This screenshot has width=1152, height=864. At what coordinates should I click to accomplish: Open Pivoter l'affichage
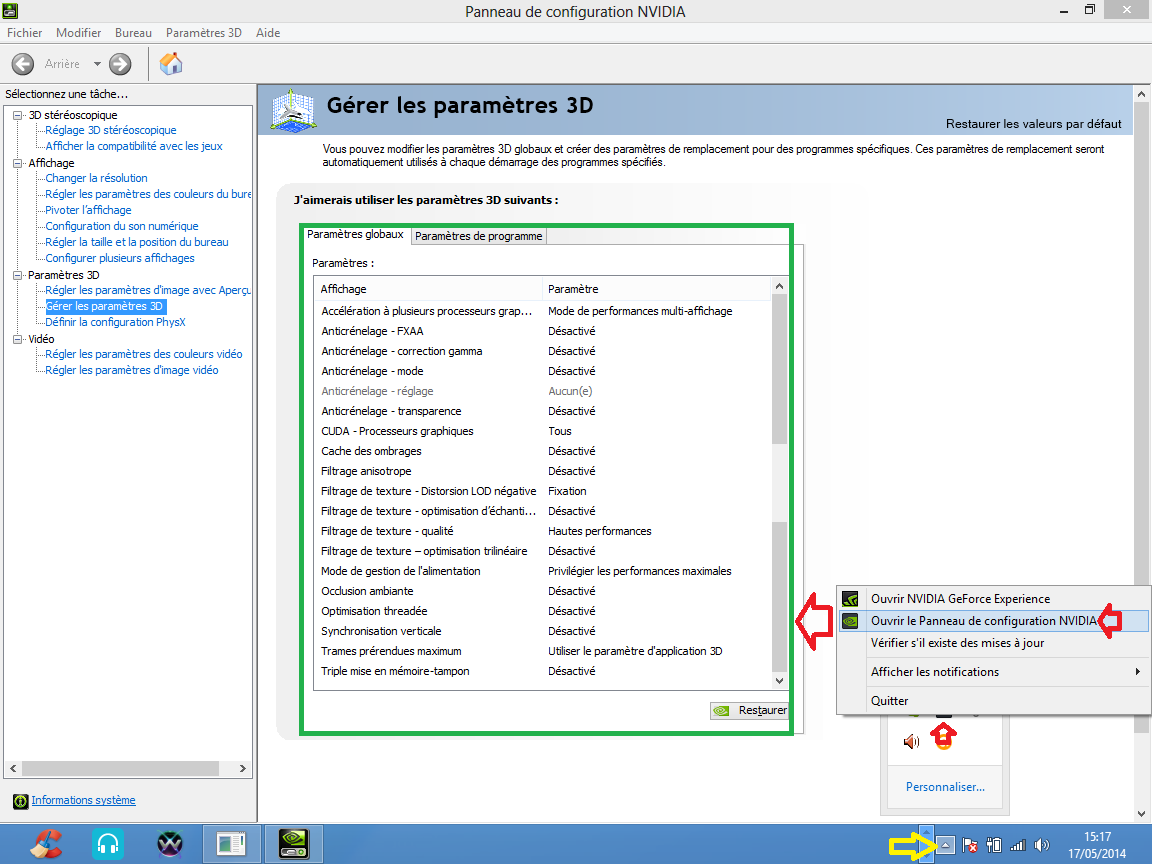coord(88,210)
